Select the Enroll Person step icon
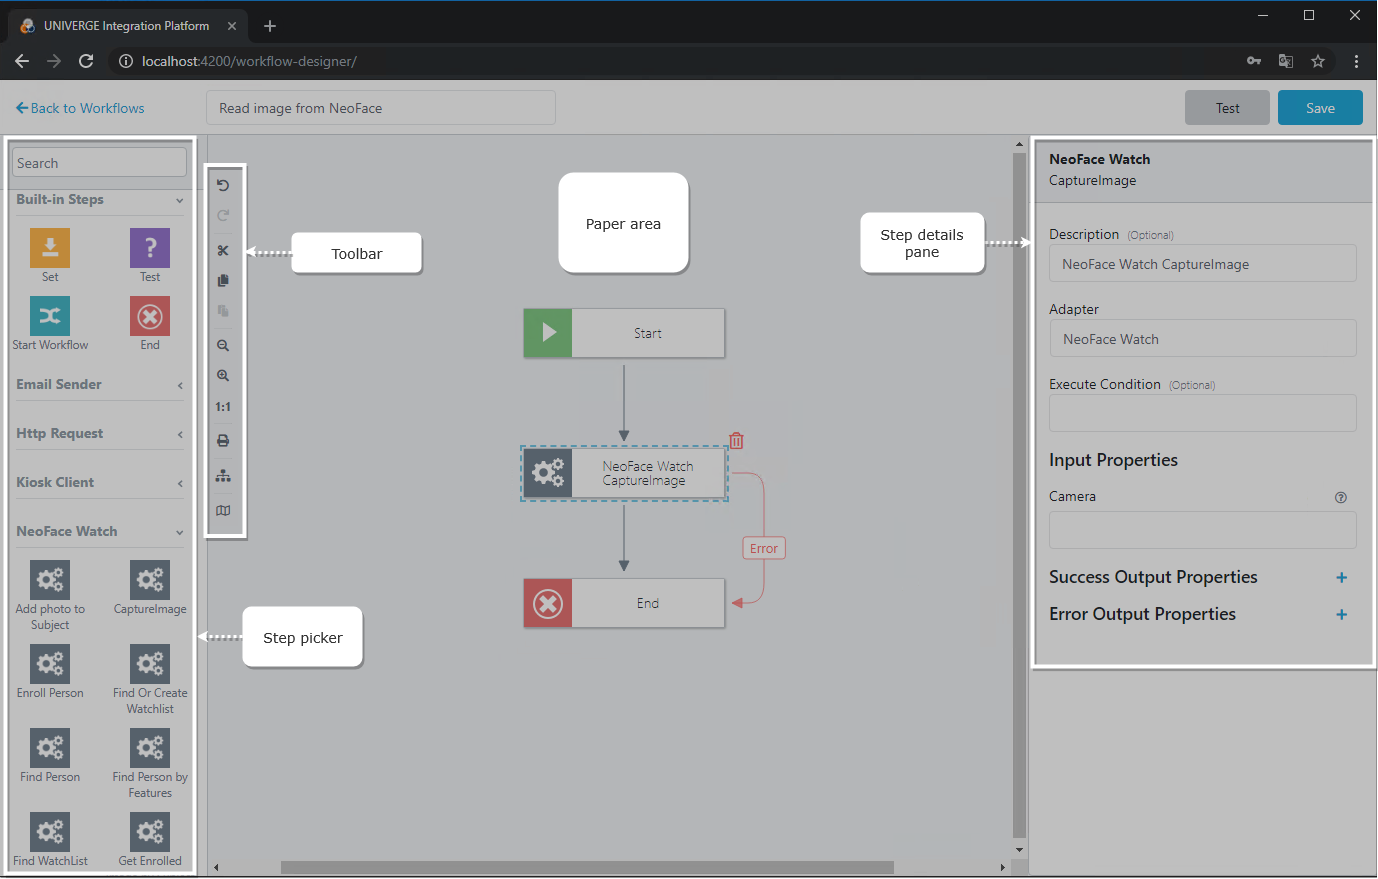This screenshot has width=1378, height=879. point(50,663)
